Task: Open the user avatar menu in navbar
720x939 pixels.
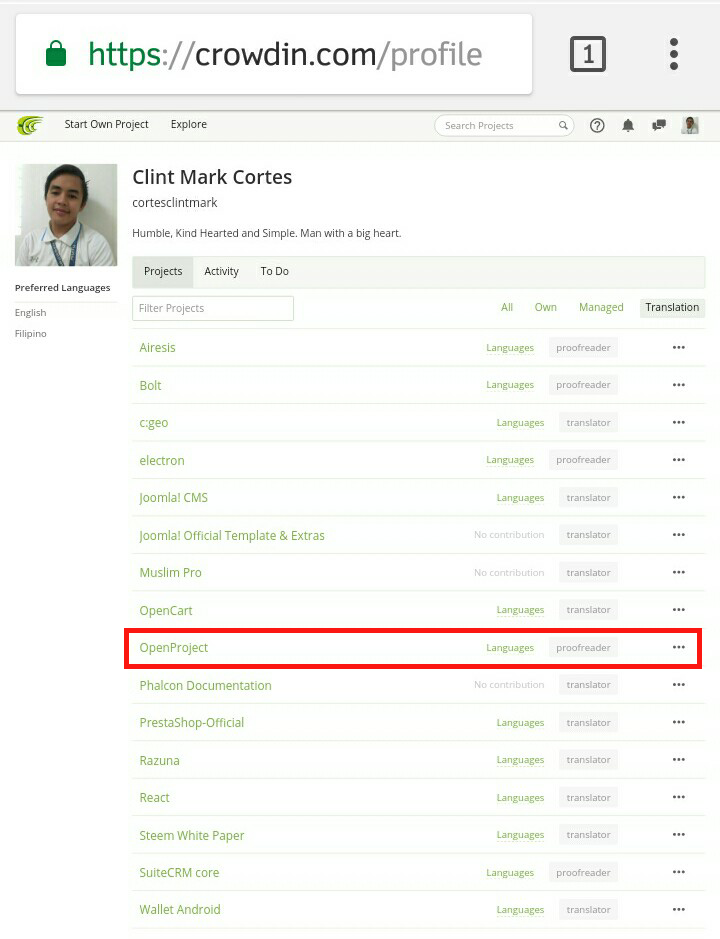Action: [690, 125]
